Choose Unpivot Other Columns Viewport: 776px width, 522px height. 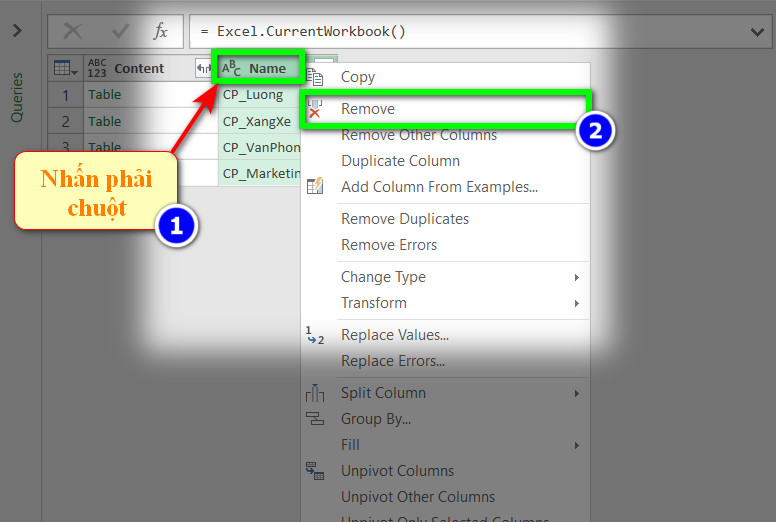pos(418,497)
